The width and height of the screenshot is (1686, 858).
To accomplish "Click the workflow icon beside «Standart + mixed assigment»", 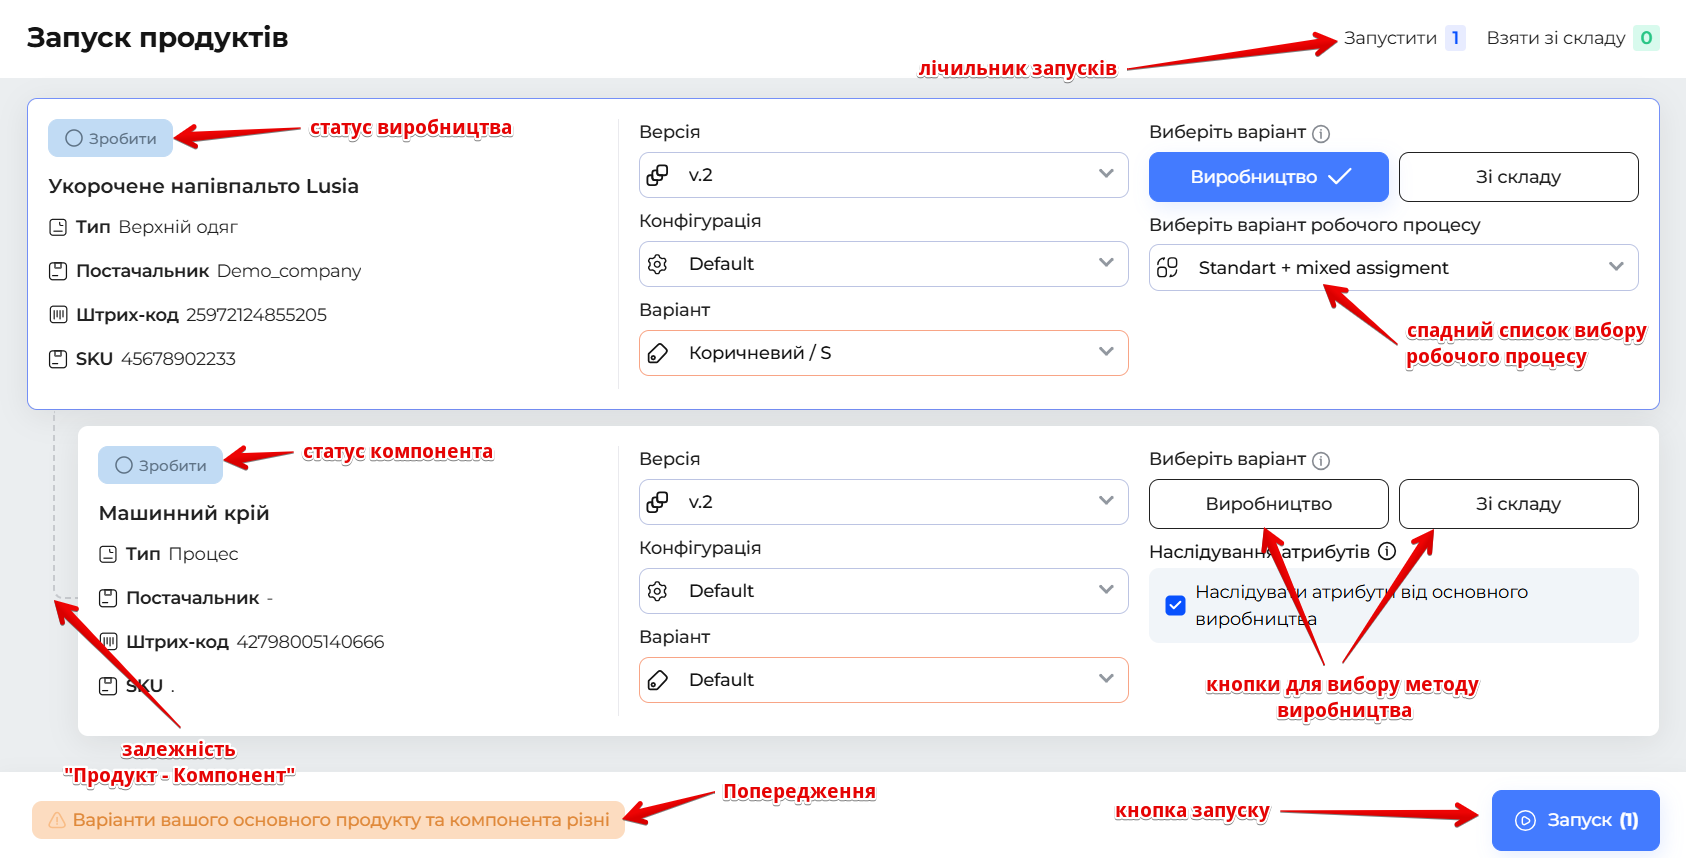I will [1167, 267].
